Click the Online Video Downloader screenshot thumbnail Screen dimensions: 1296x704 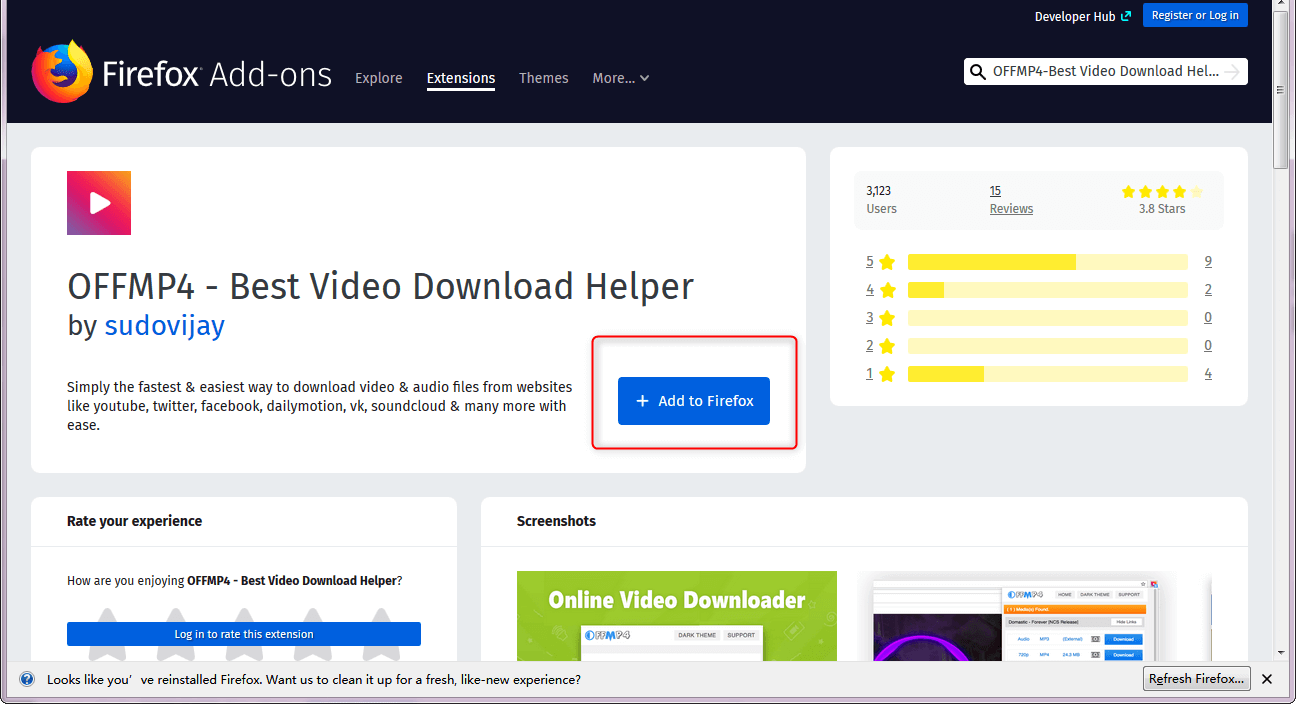tap(677, 615)
